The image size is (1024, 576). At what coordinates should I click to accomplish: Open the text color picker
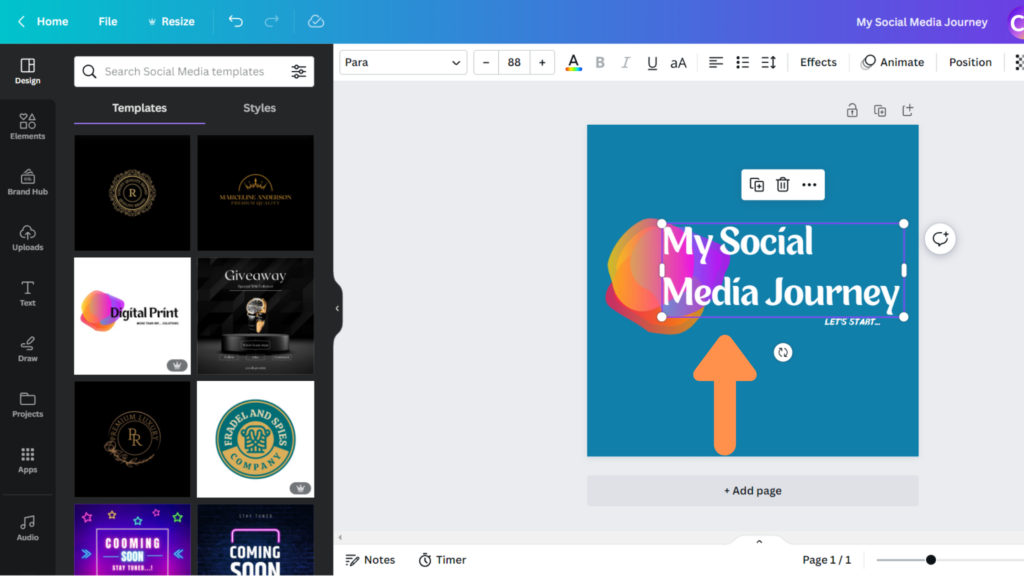tap(573, 63)
